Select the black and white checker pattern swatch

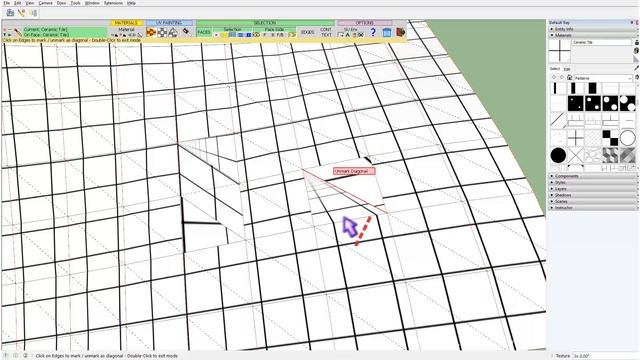[610, 138]
